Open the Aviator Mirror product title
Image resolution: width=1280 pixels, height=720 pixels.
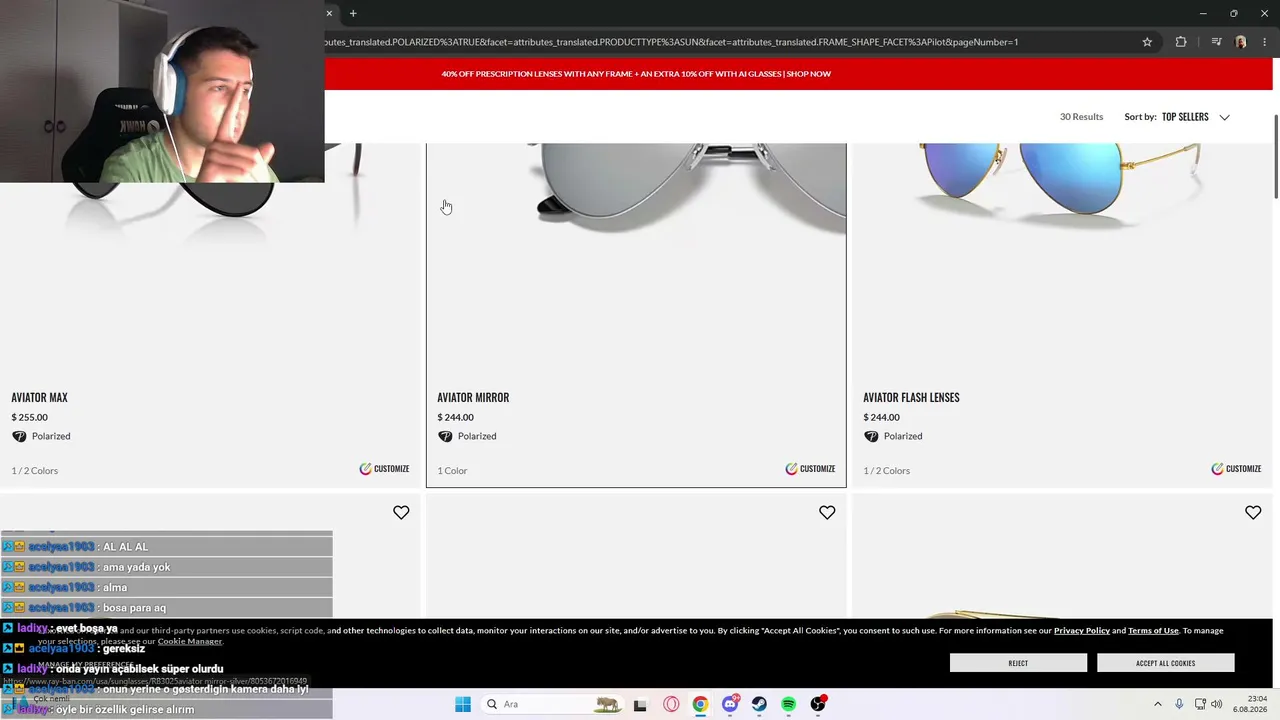tap(473, 397)
